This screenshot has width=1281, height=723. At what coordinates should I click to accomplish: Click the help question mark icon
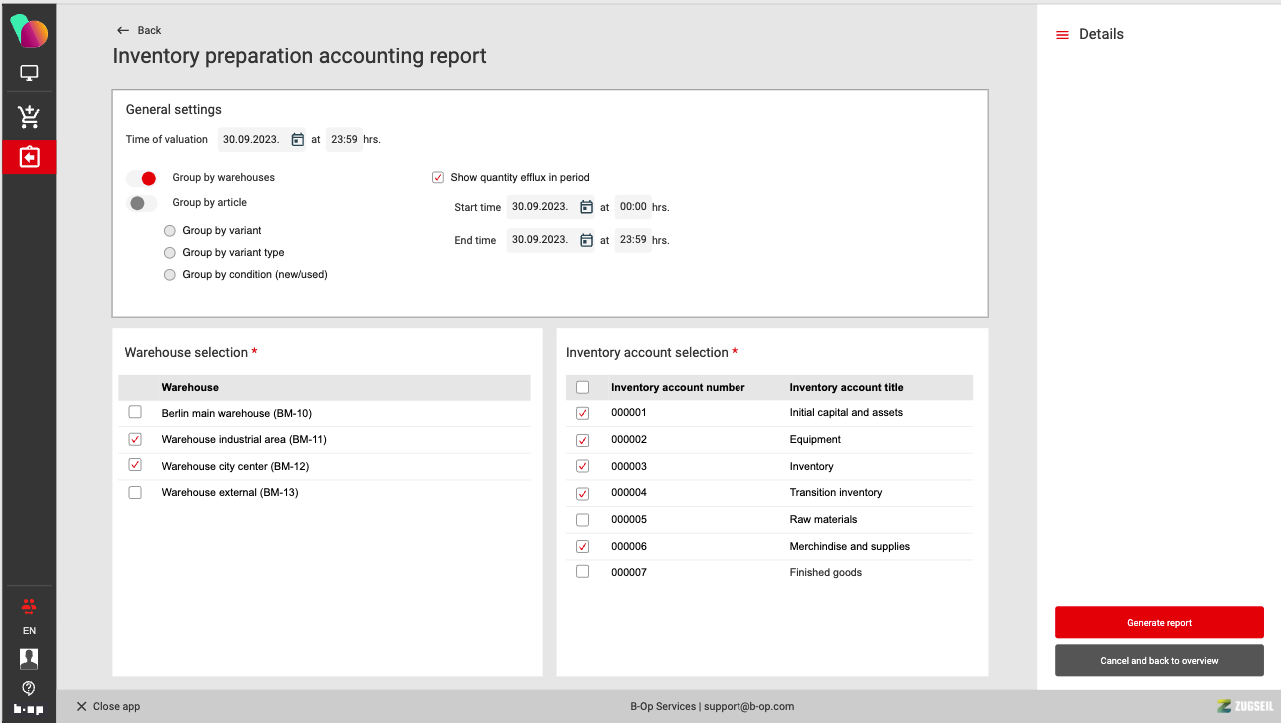[29, 687]
